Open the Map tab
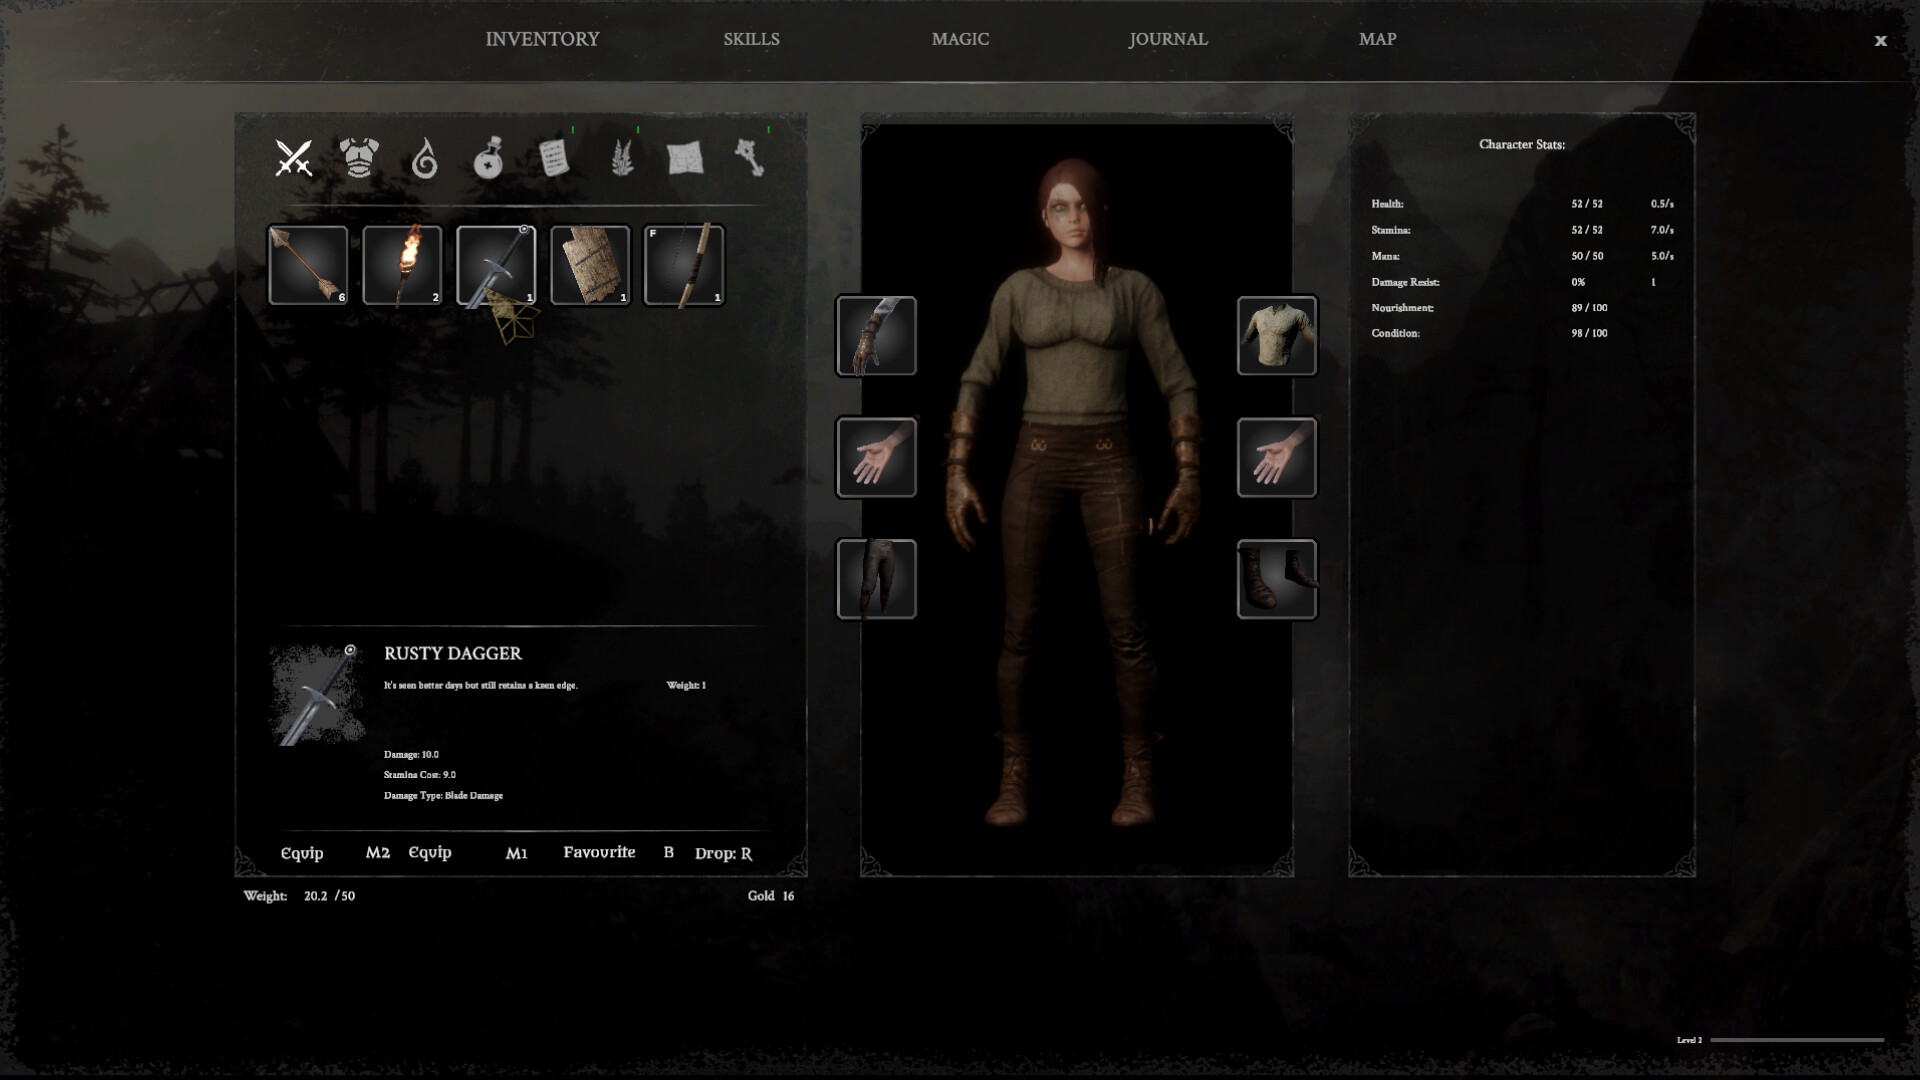The image size is (1920, 1080). (x=1377, y=39)
